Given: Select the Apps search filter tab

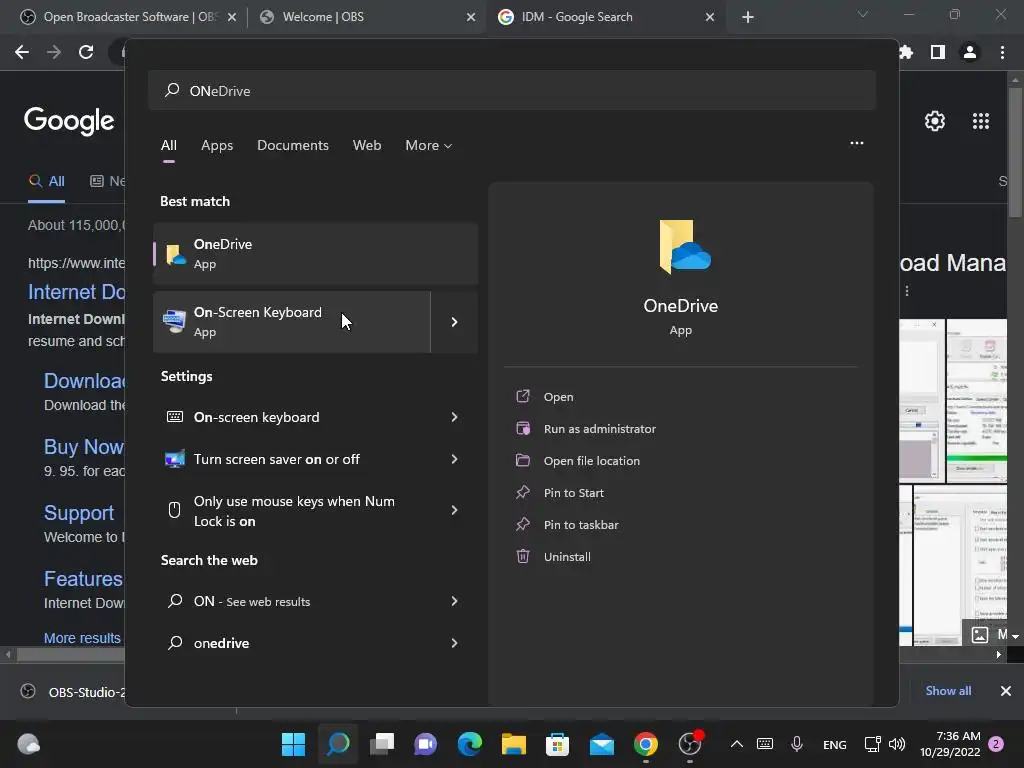Looking at the screenshot, I should pos(217,145).
